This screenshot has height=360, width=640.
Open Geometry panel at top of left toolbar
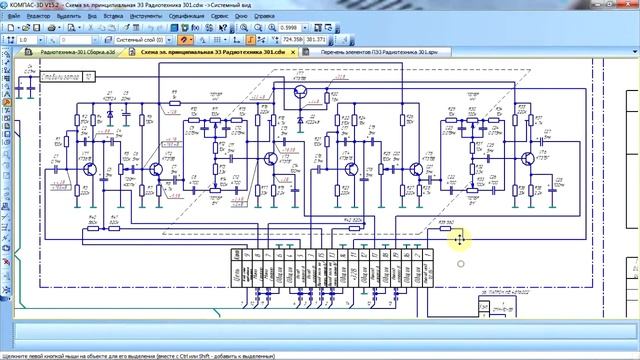tap(7, 55)
